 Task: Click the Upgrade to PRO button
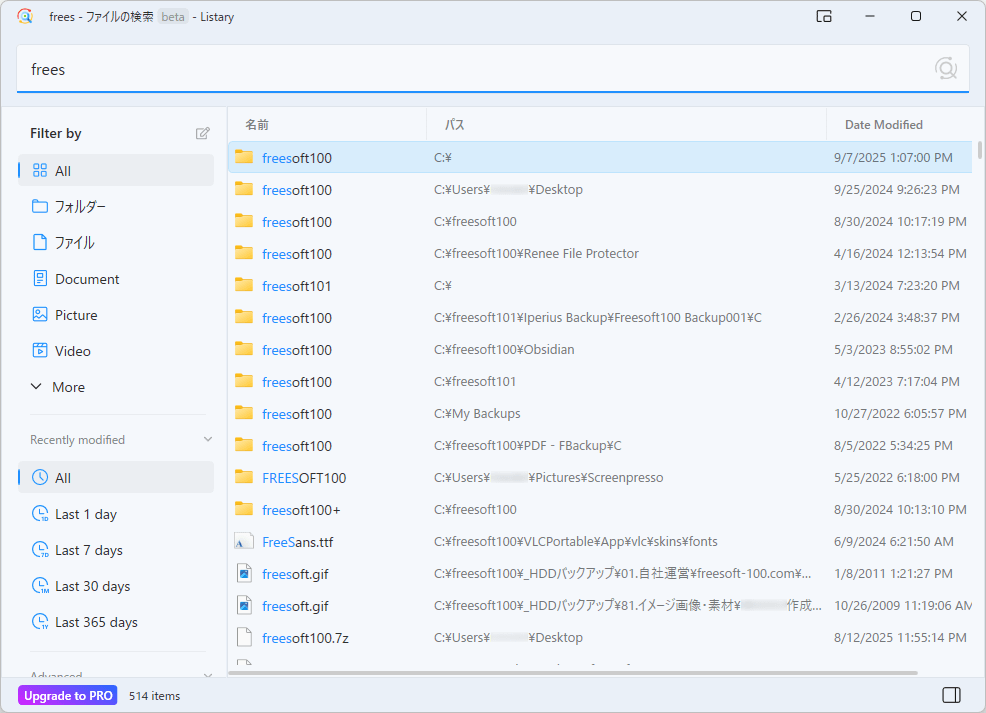[68, 695]
